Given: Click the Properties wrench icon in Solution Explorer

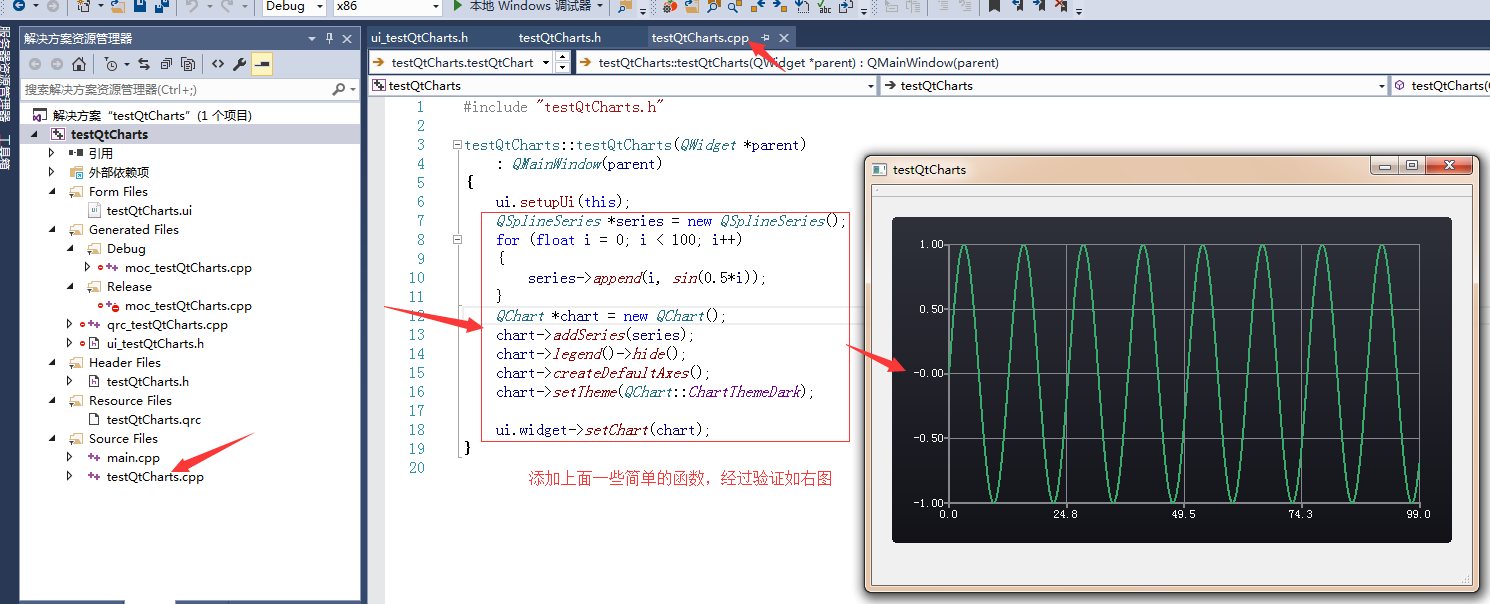Looking at the screenshot, I should point(239,63).
